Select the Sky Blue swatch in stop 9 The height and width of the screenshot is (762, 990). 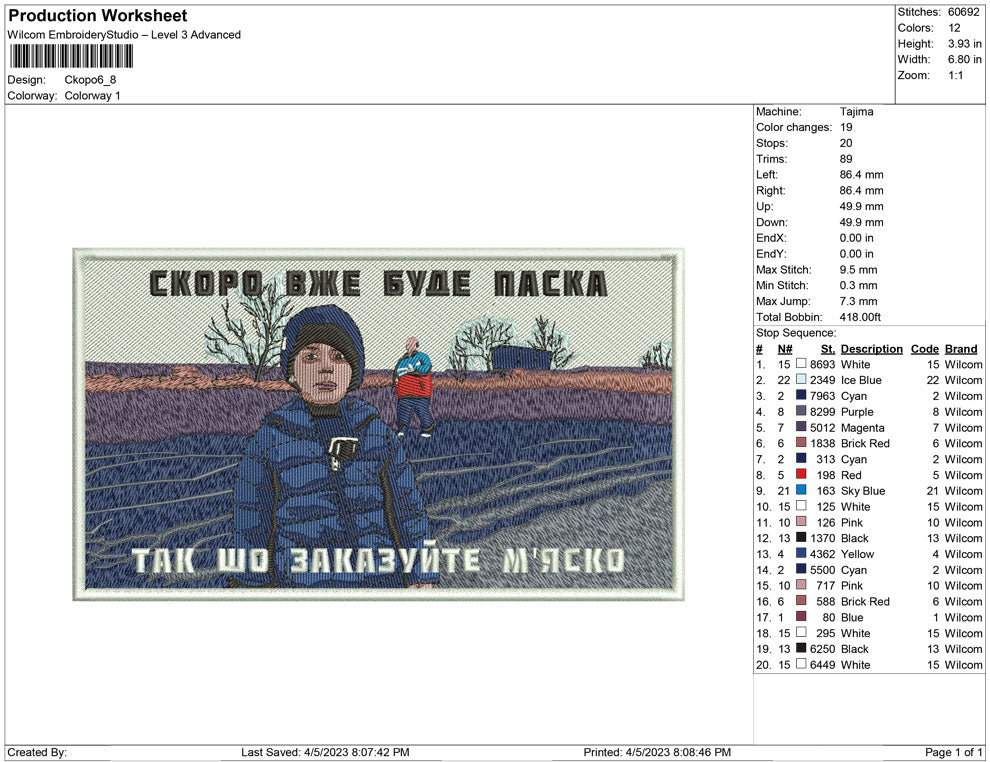tap(801, 491)
